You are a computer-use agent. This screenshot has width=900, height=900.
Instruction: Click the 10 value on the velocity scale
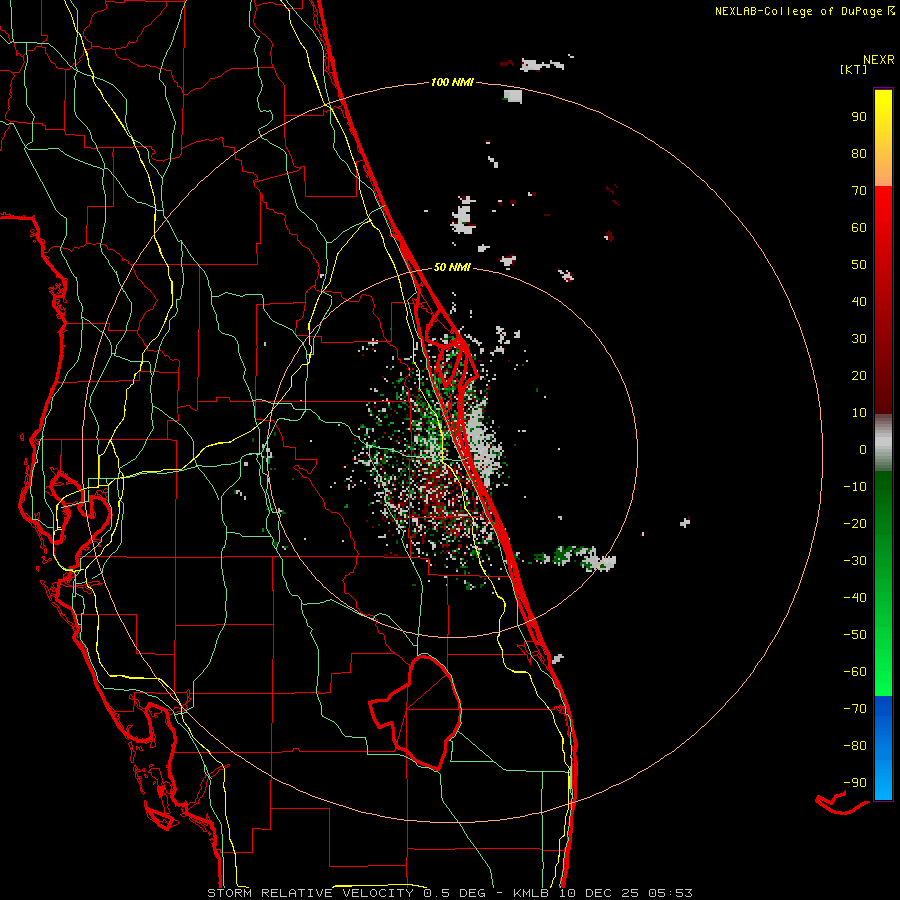pyautogui.click(x=859, y=413)
